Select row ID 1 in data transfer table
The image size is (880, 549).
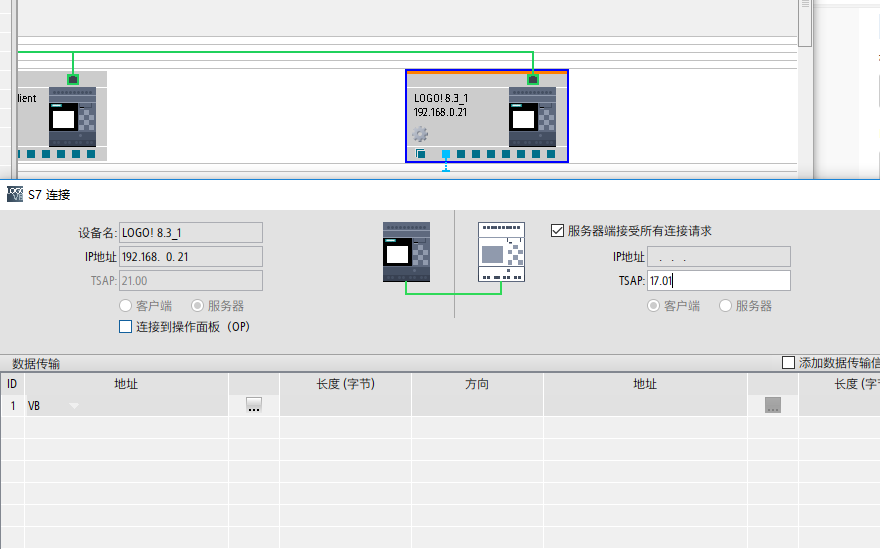point(12,405)
